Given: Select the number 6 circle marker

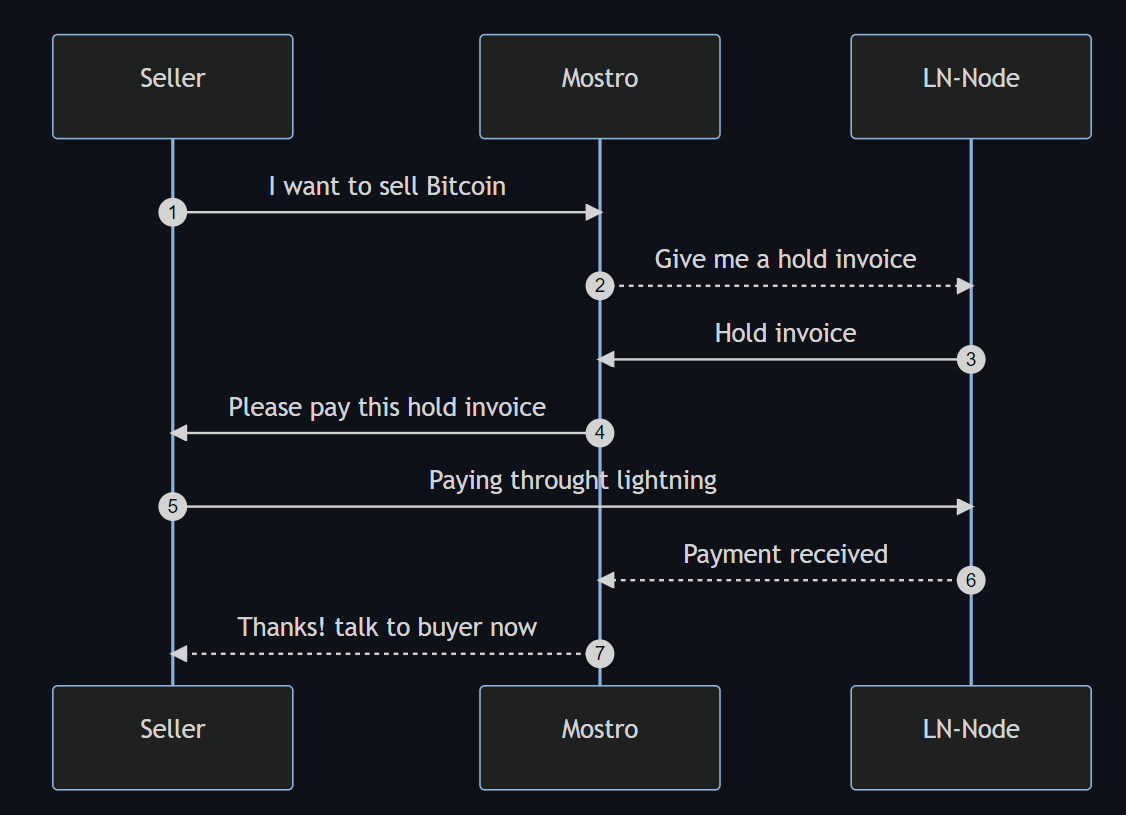Looking at the screenshot, I should (971, 580).
